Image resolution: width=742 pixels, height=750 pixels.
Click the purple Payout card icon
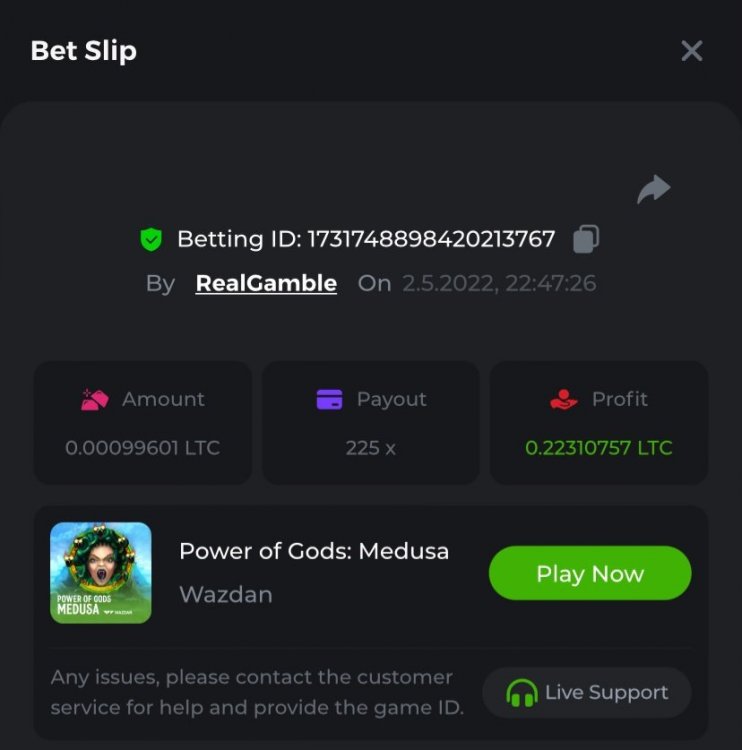(330, 399)
